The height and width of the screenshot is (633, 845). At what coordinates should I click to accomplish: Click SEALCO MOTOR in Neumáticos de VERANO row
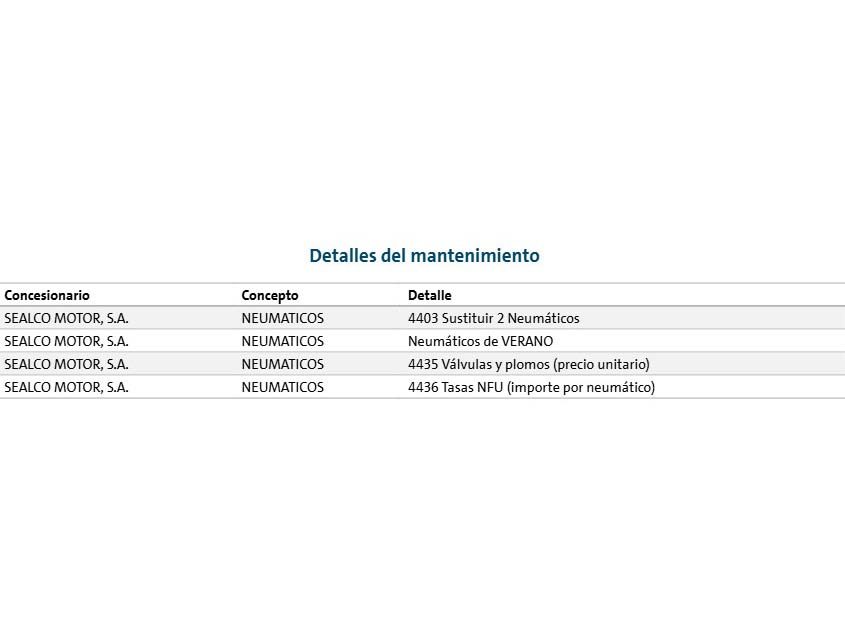pos(66,342)
